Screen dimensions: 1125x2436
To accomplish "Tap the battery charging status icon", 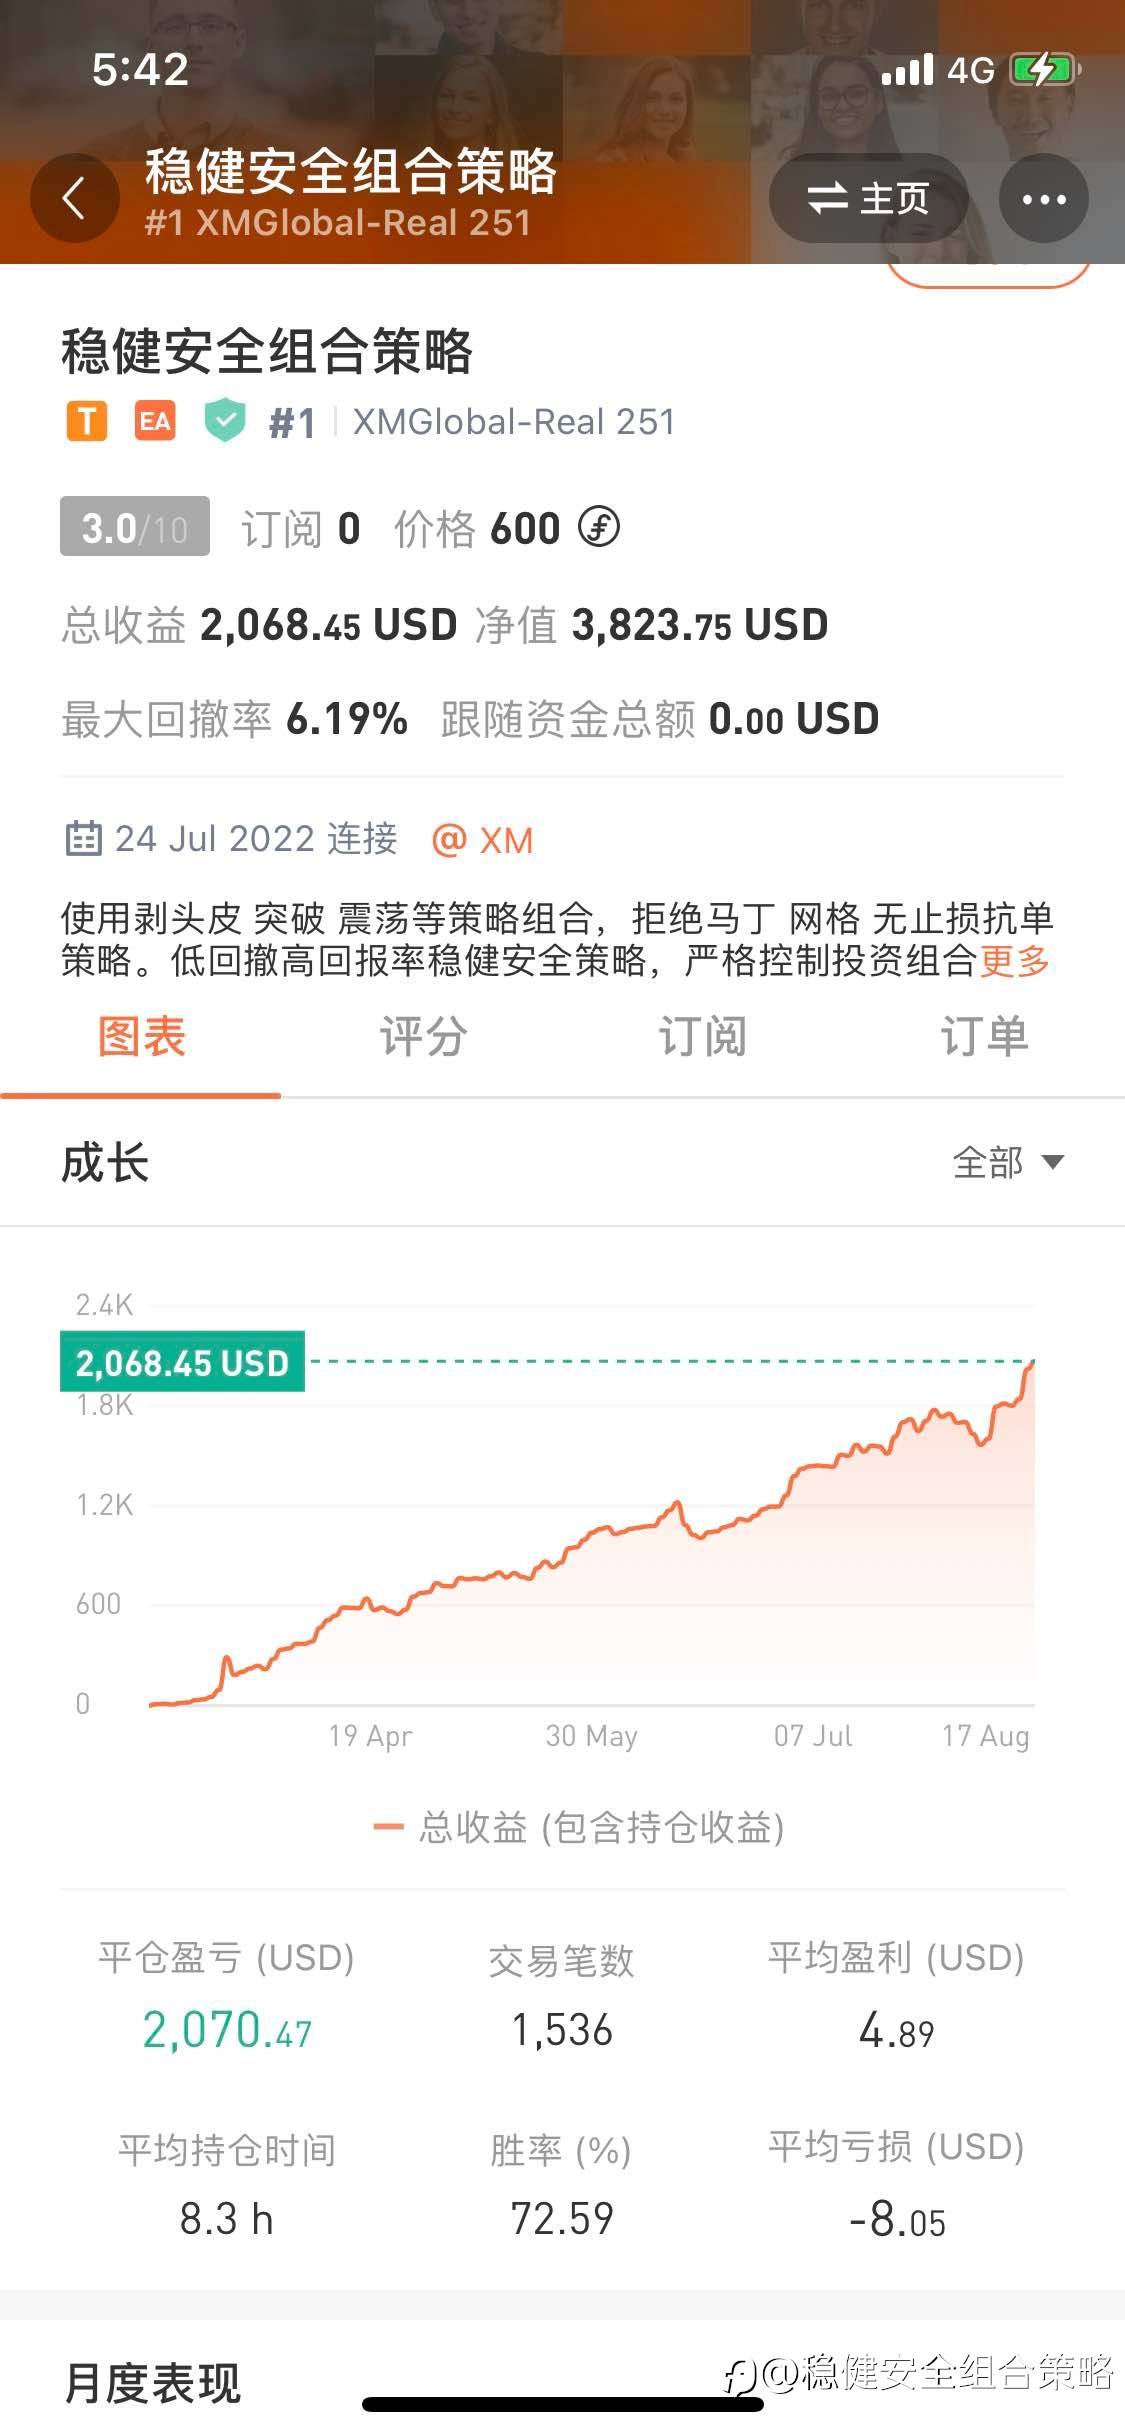I will [x=1044, y=70].
